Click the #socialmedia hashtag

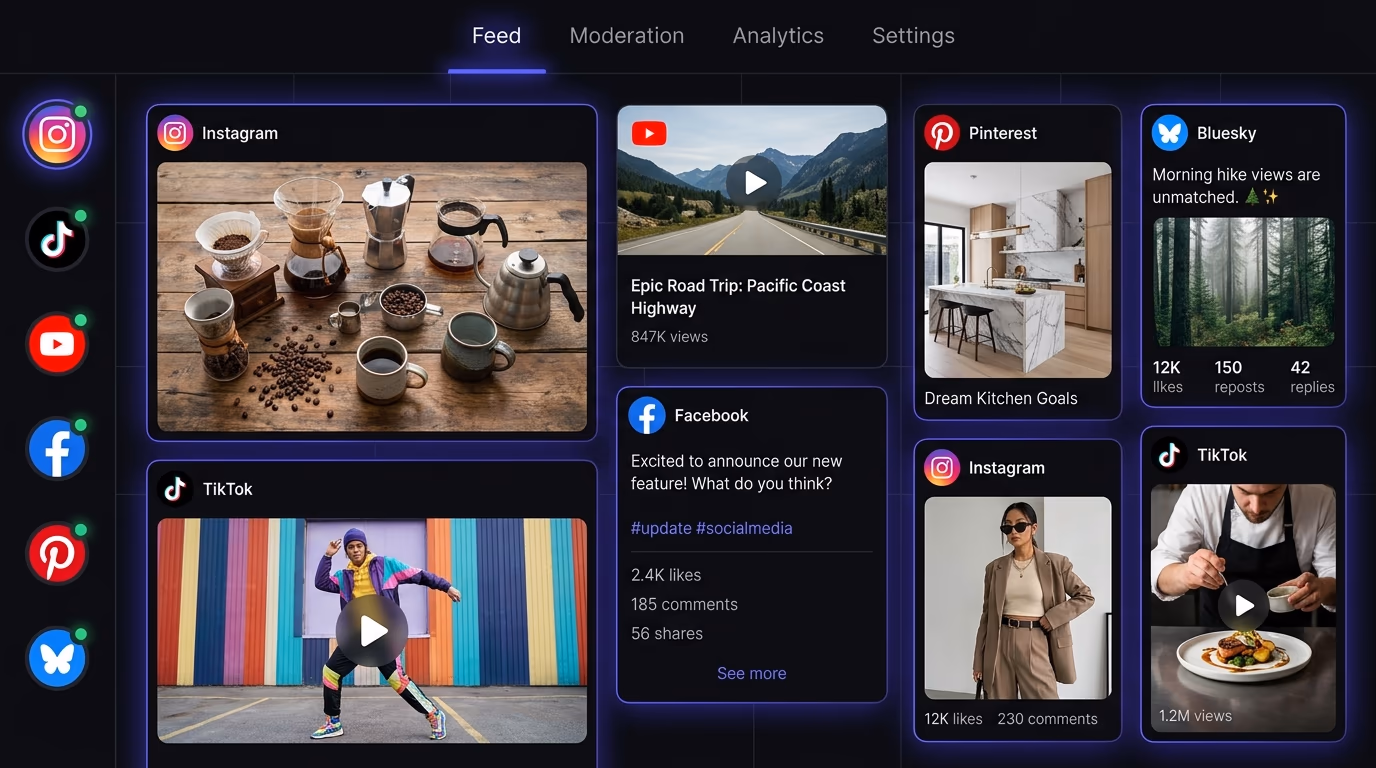pos(744,528)
